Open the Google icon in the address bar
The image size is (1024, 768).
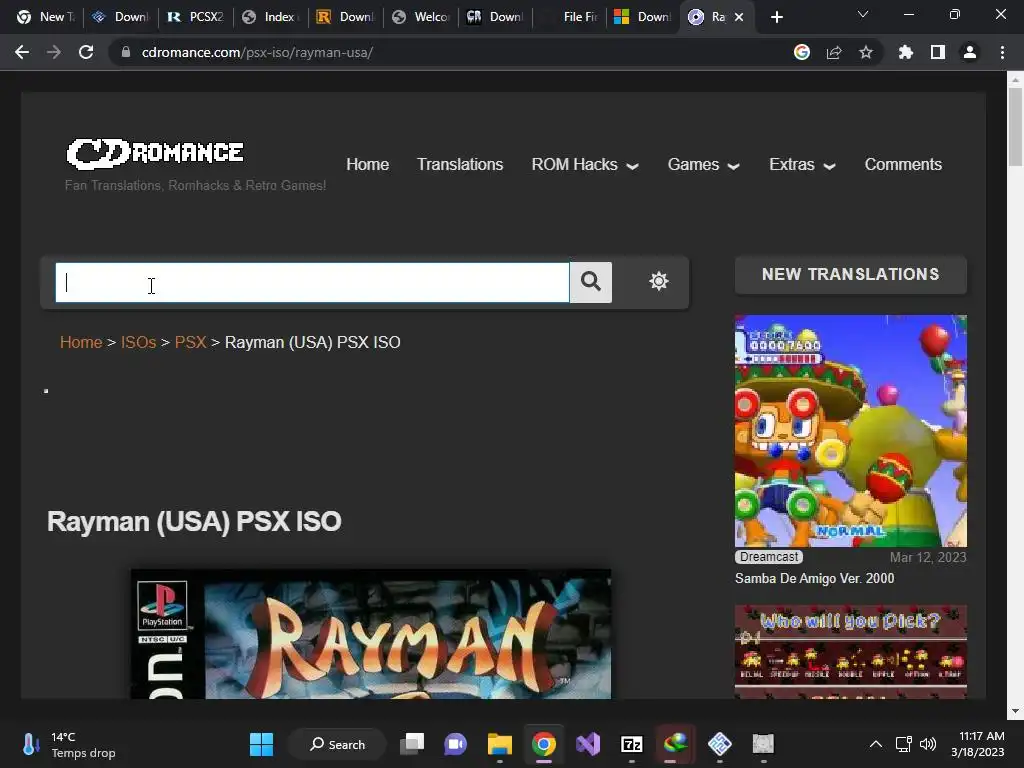coord(802,52)
